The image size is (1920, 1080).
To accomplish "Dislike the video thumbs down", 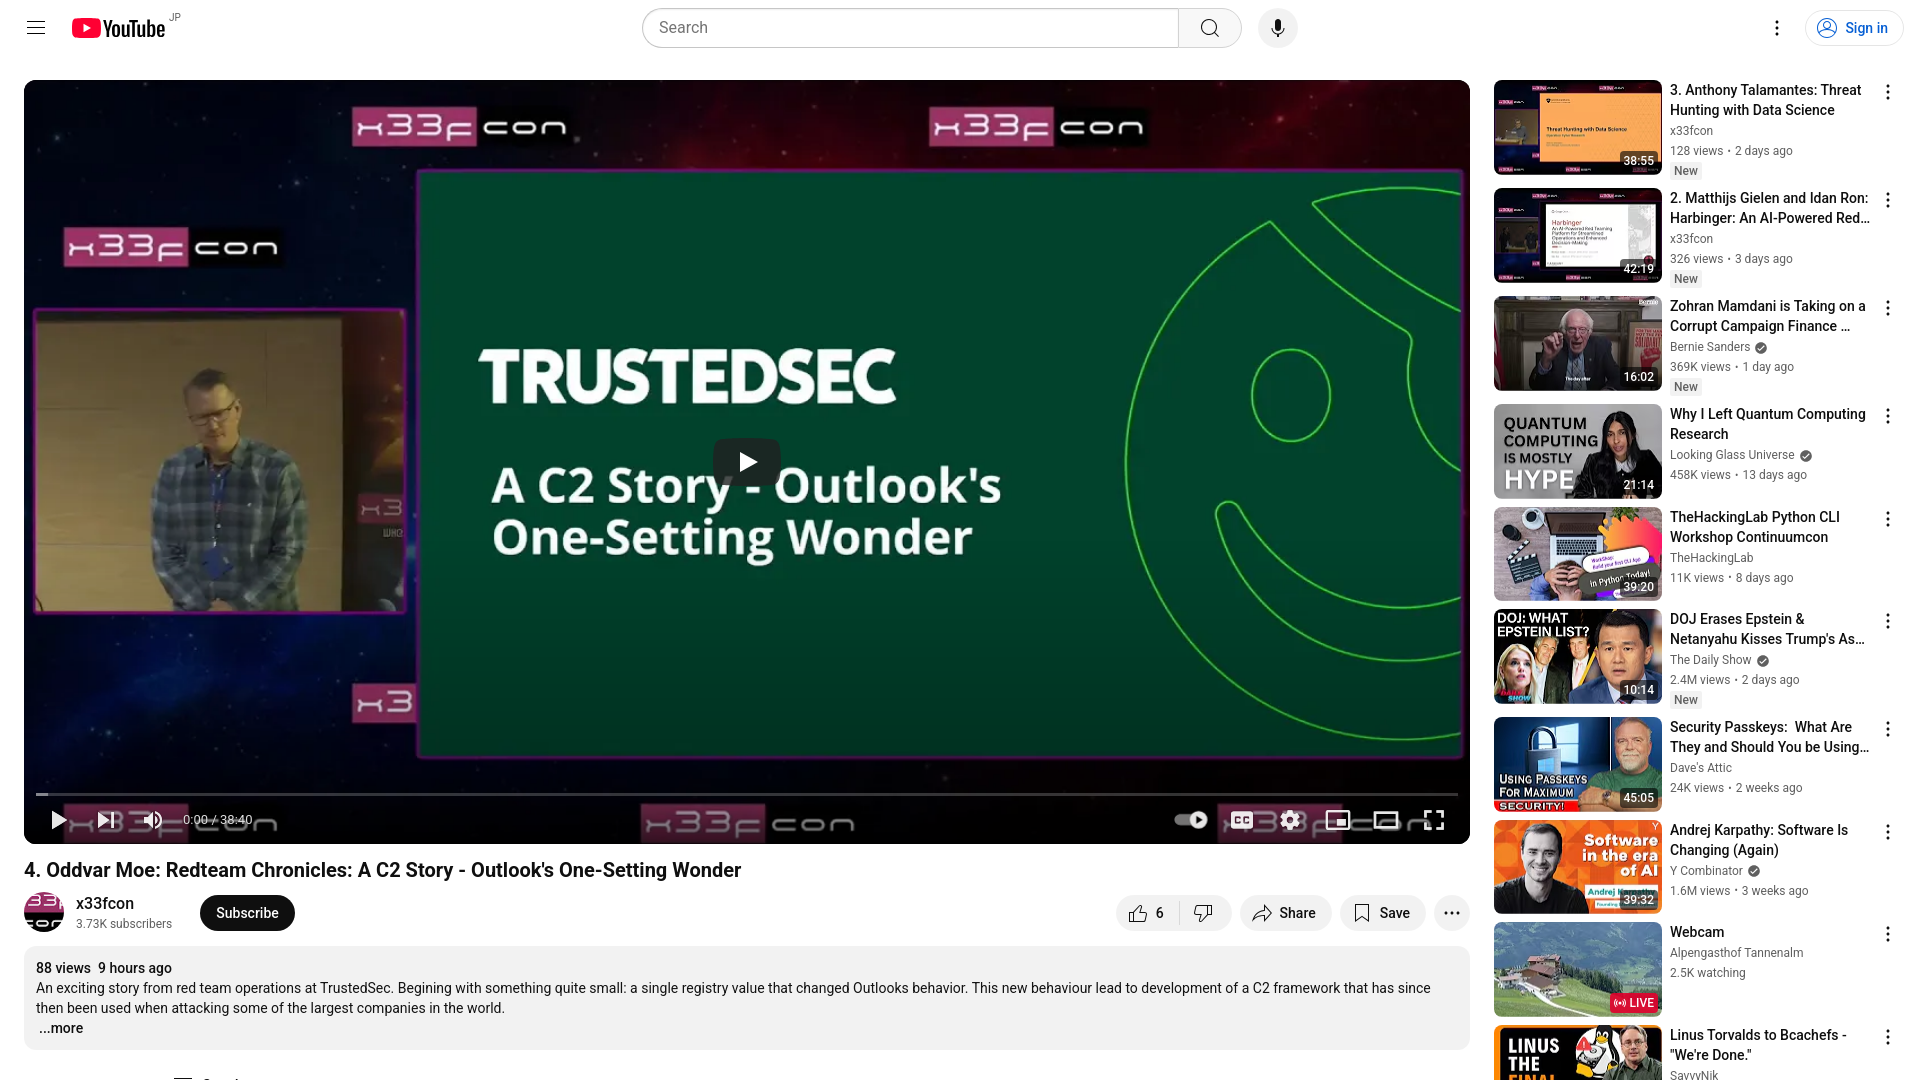I will 1205,913.
